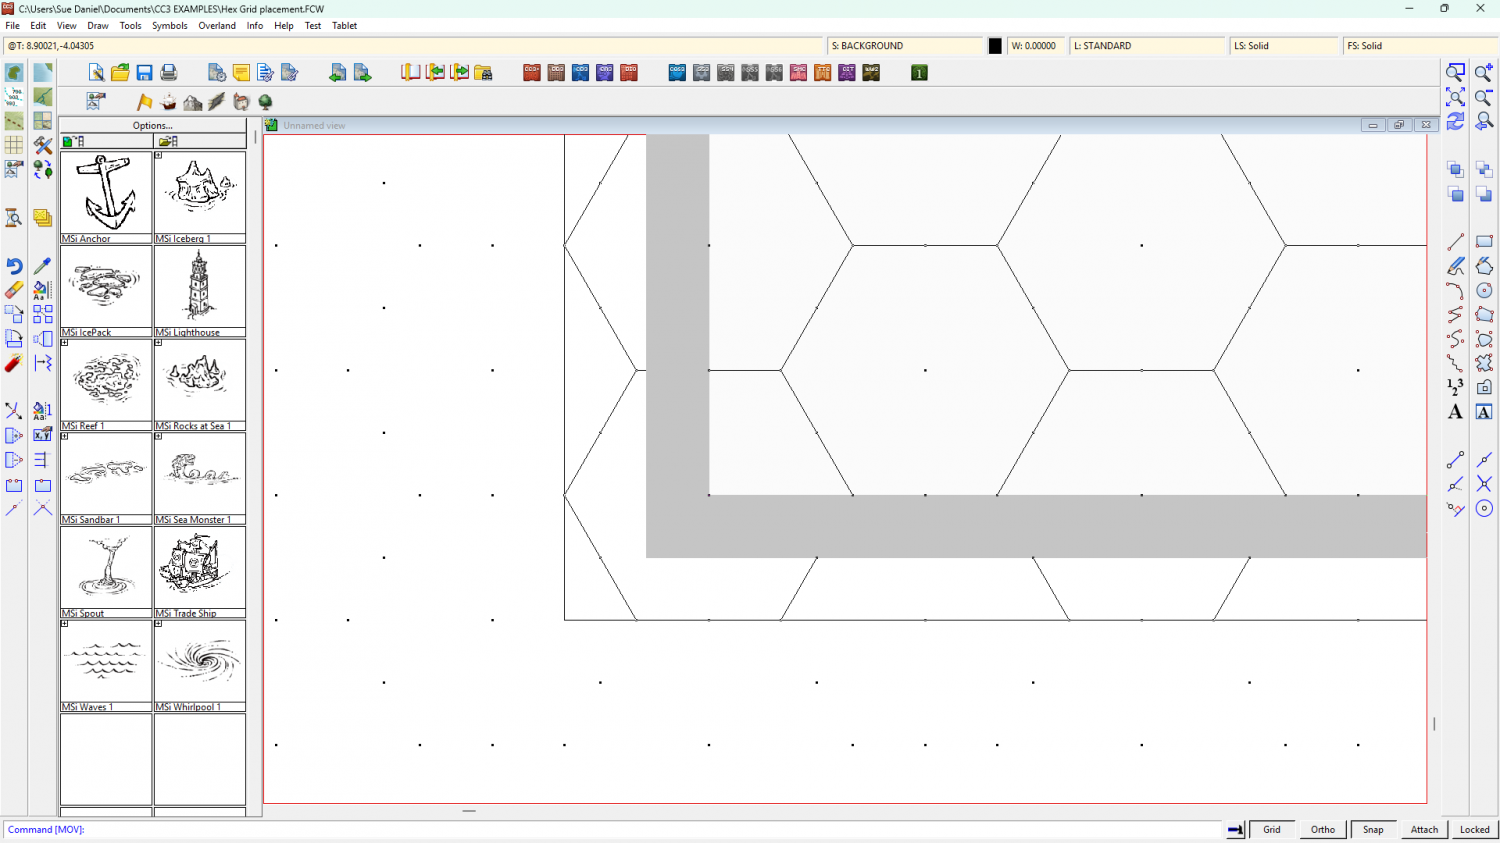
Task: Click the Print icon in toolbar
Action: pyautogui.click(x=169, y=73)
